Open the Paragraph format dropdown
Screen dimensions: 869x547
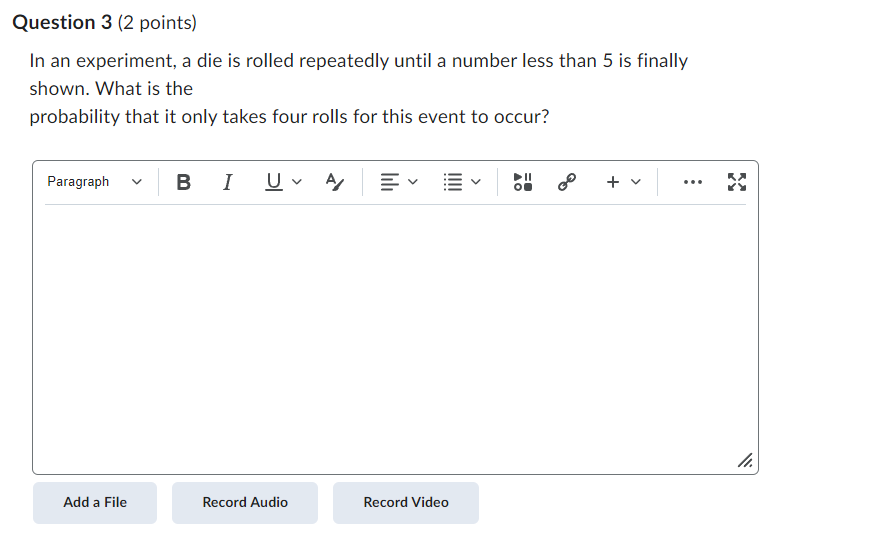(95, 182)
